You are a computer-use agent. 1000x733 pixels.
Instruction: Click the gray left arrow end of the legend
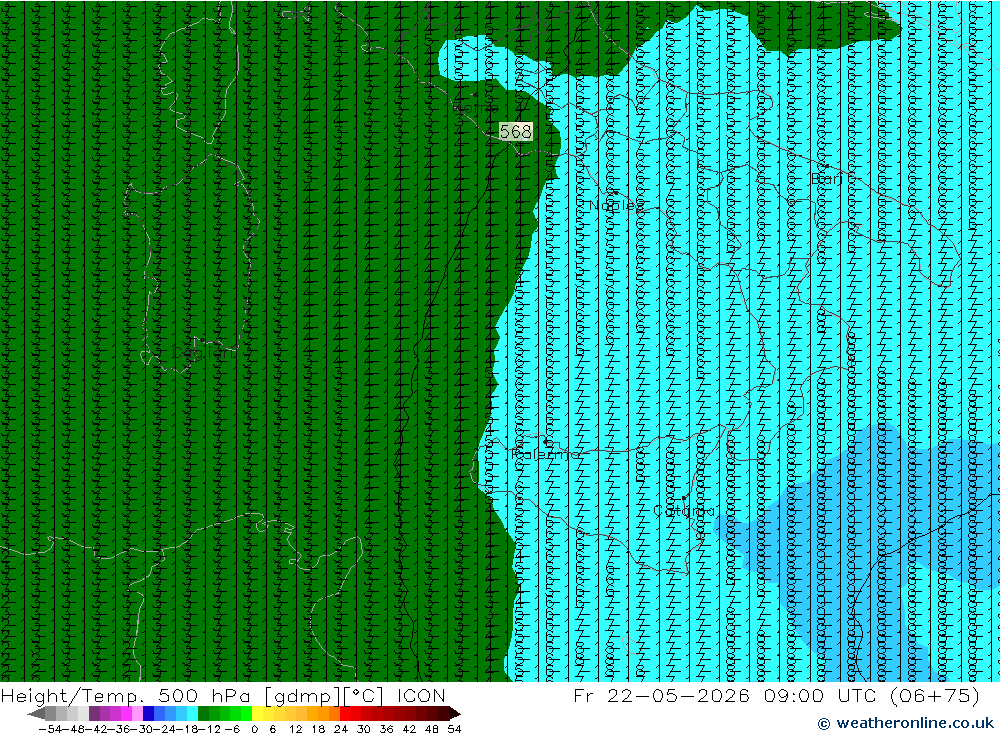coord(36,713)
